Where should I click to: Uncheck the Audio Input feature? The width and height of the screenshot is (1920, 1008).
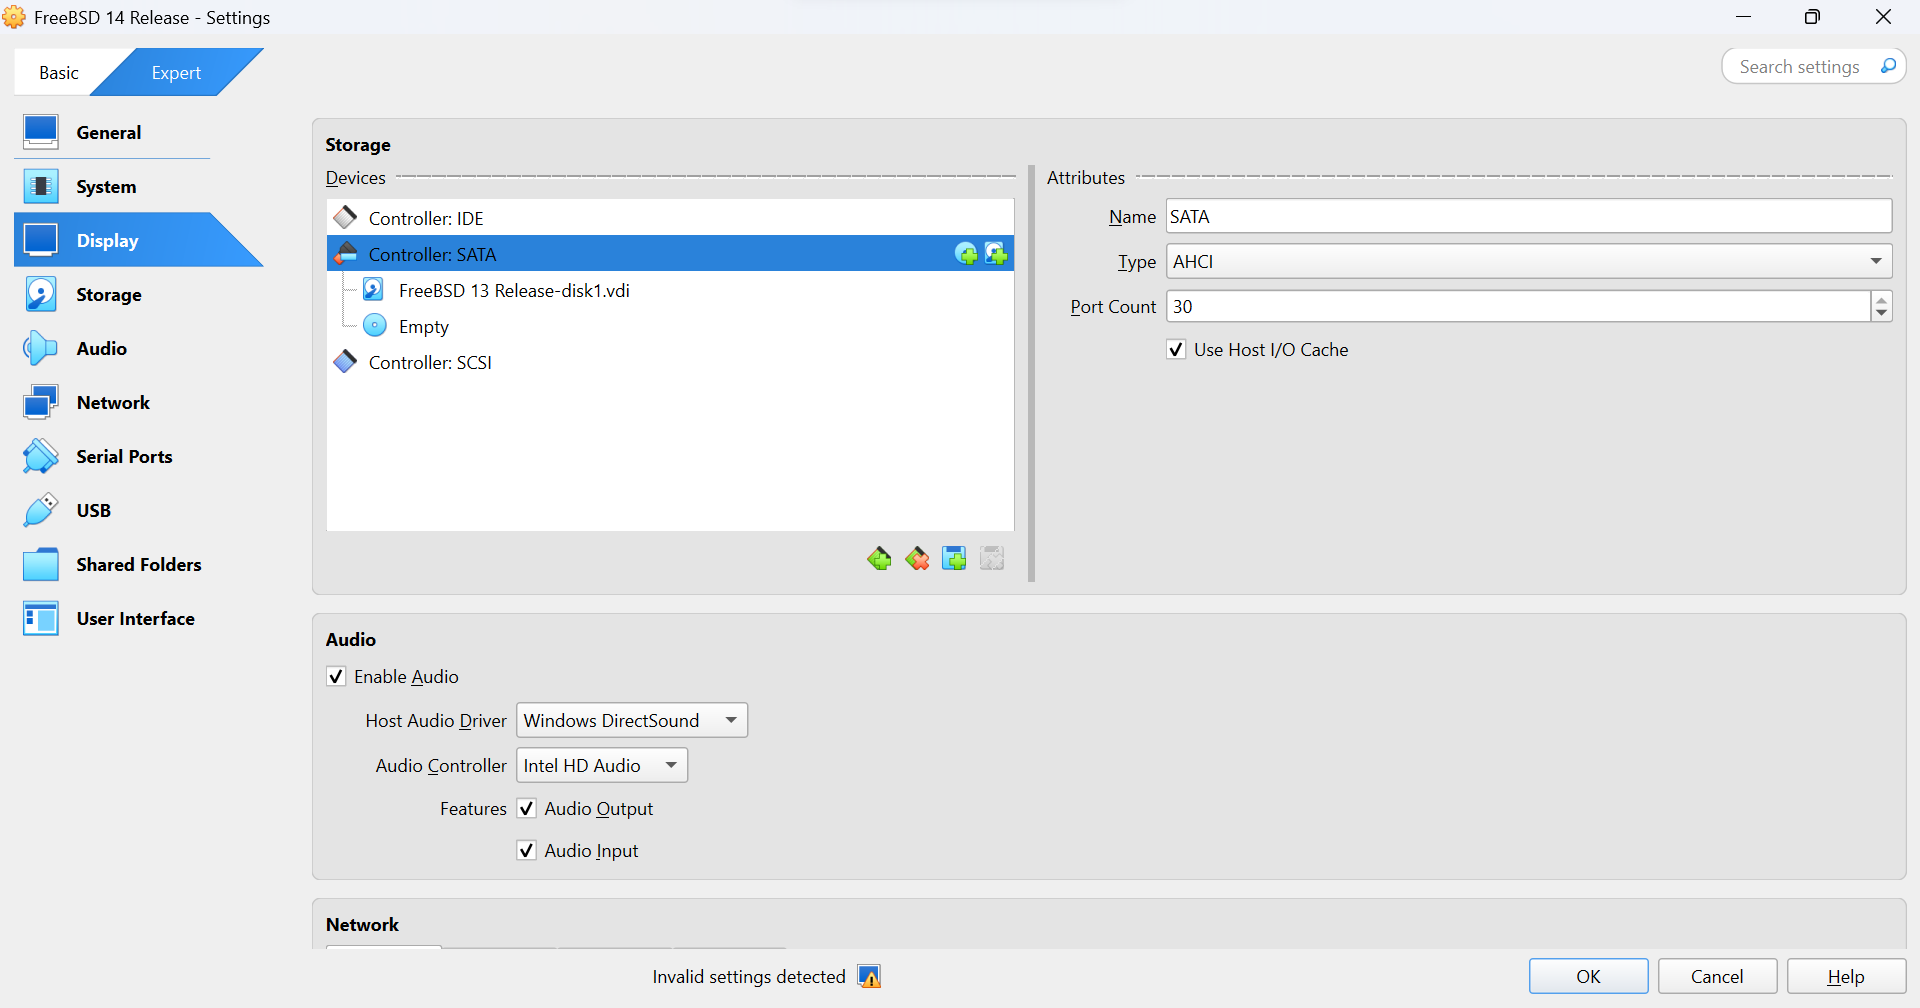click(527, 851)
